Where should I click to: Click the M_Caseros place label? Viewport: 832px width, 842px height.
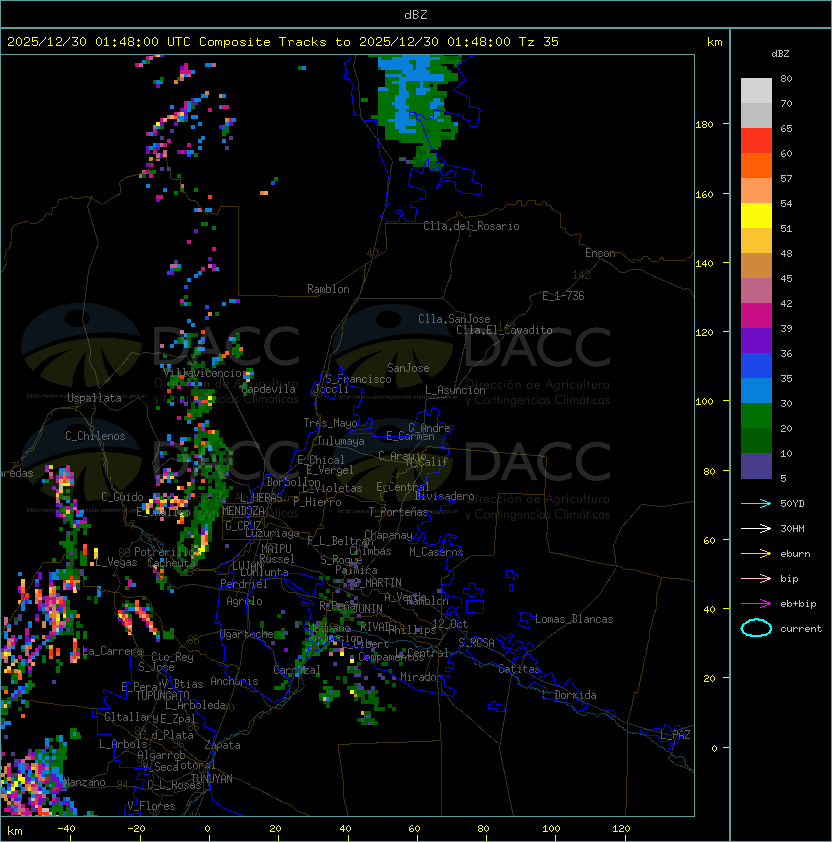click(436, 552)
